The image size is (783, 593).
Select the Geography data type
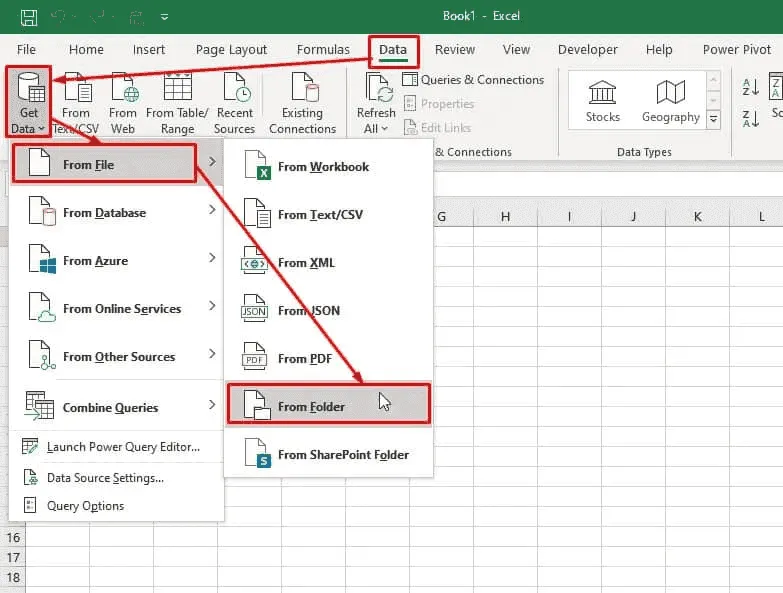coord(670,100)
